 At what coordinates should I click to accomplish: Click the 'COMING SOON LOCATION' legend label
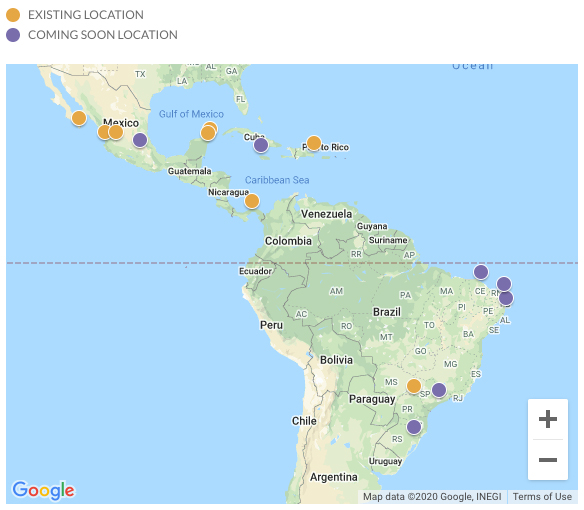click(103, 35)
